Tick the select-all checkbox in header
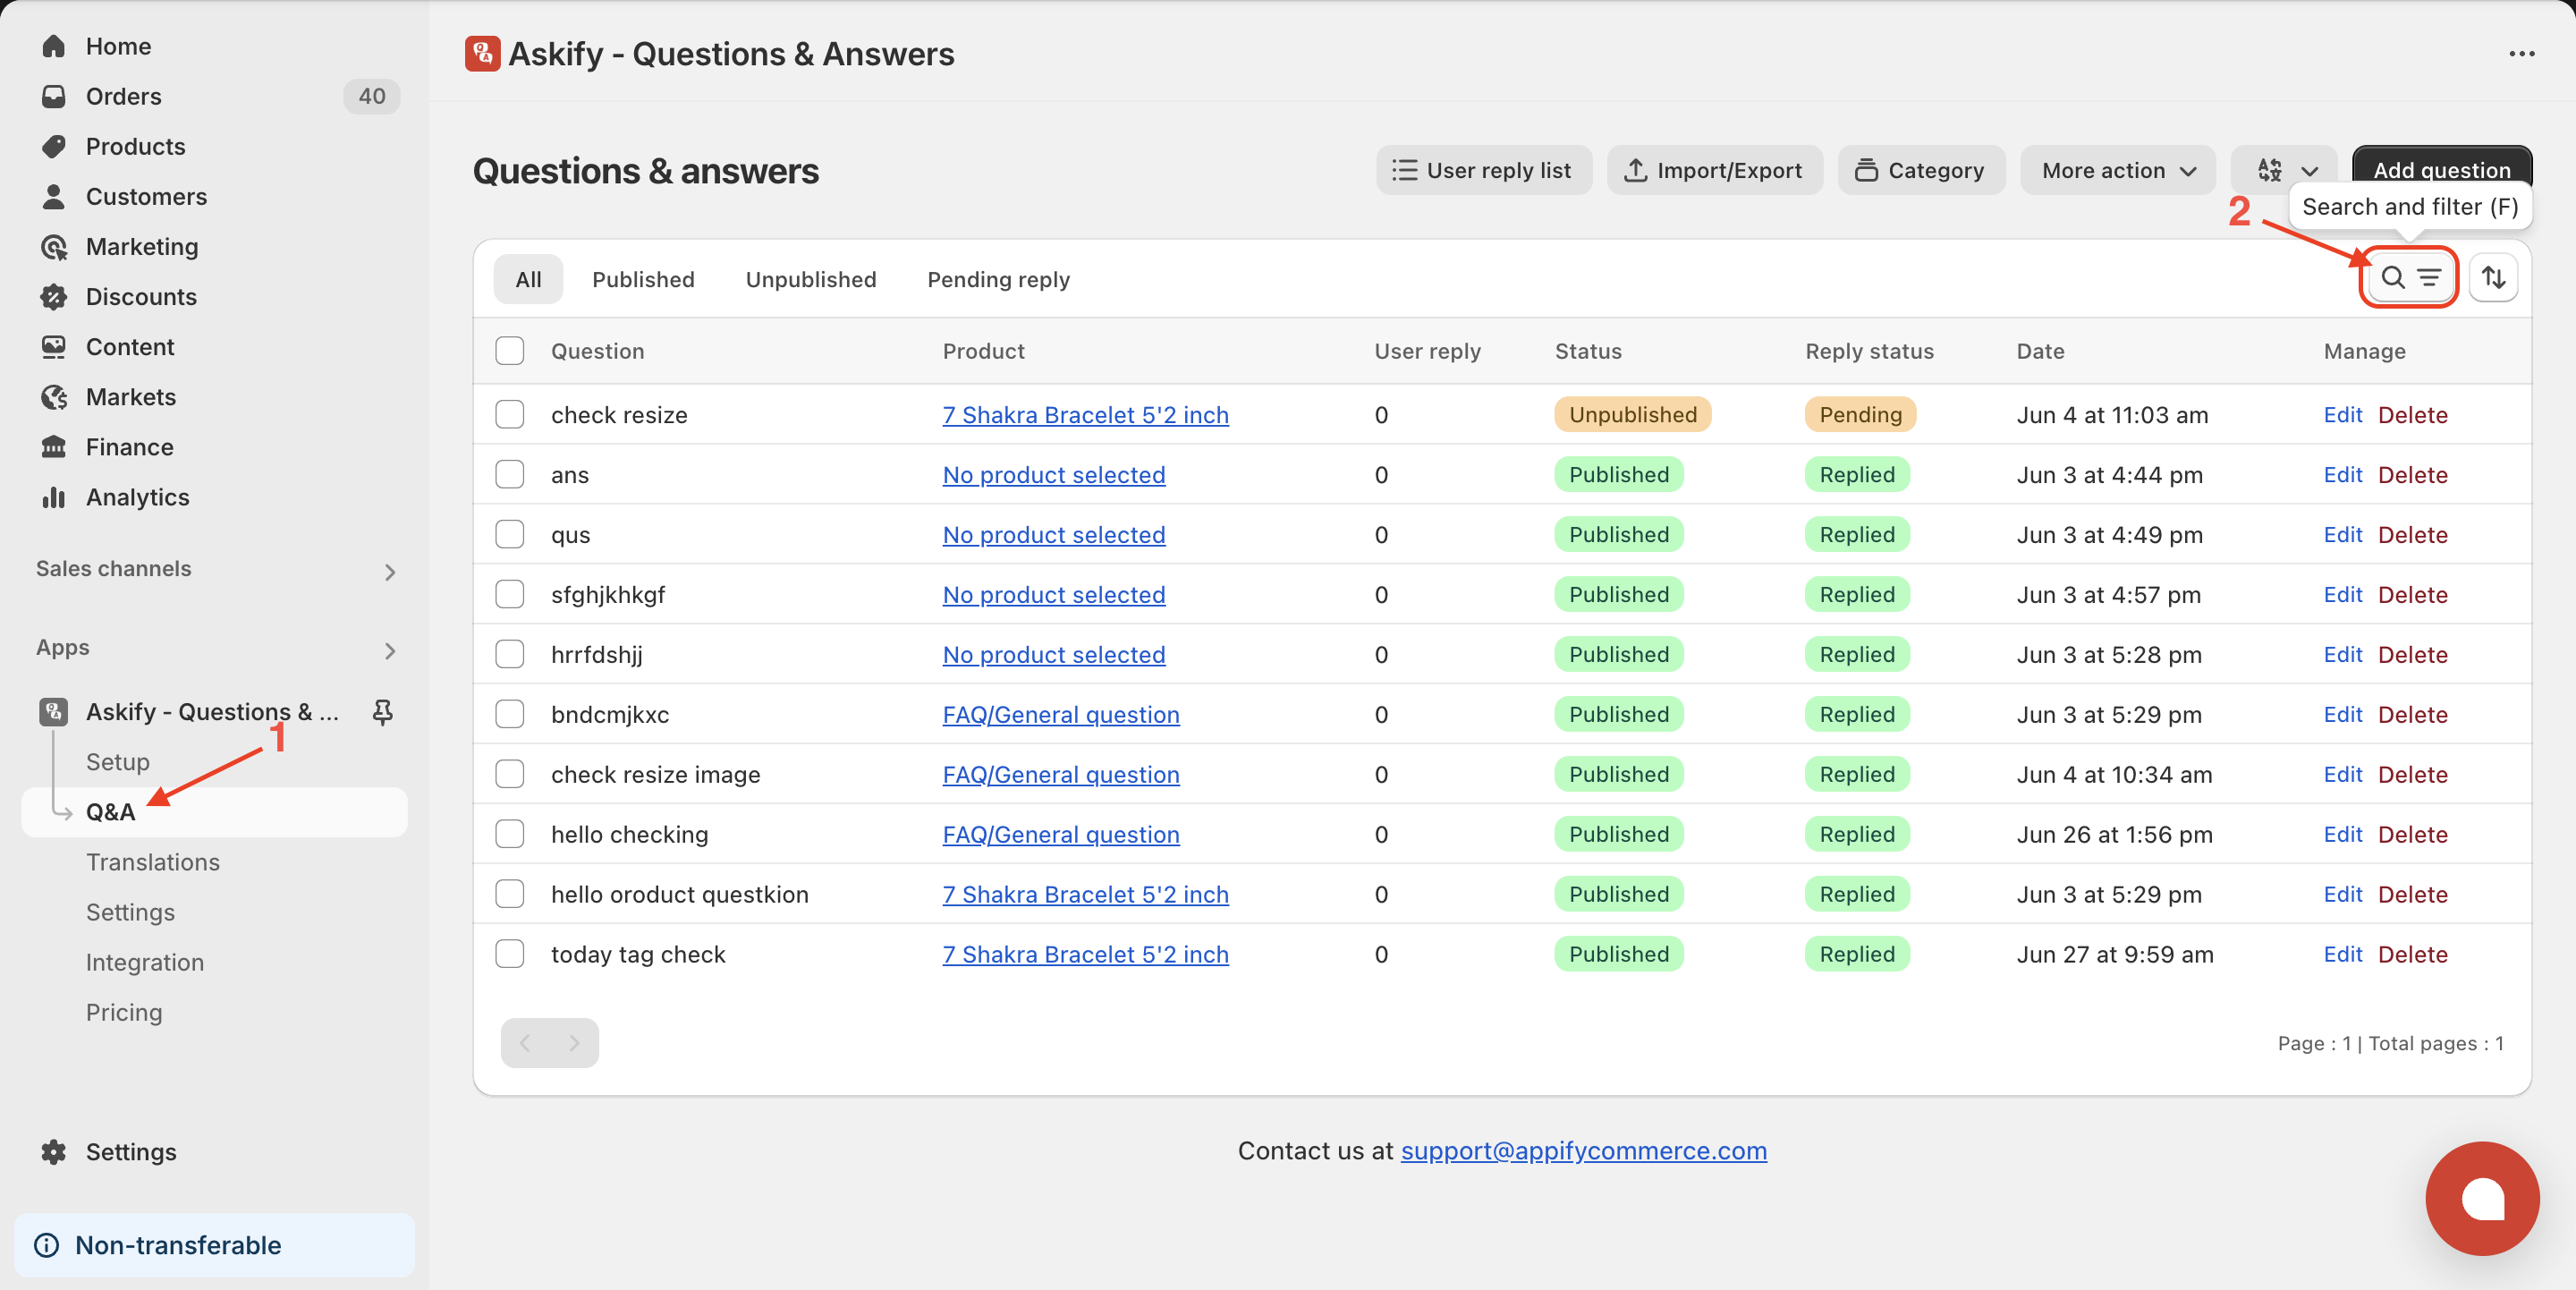Screen dimensions: 2576x1290 (510, 351)
